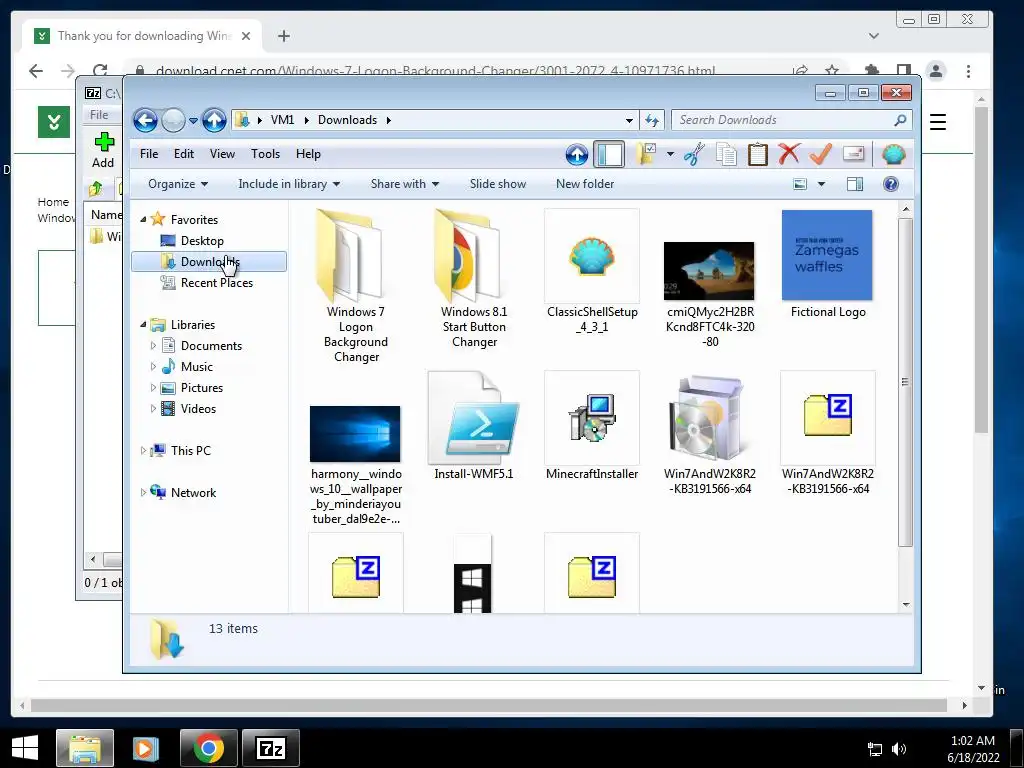
Task: Go back with the explorer Back arrow
Action: [x=145, y=120]
